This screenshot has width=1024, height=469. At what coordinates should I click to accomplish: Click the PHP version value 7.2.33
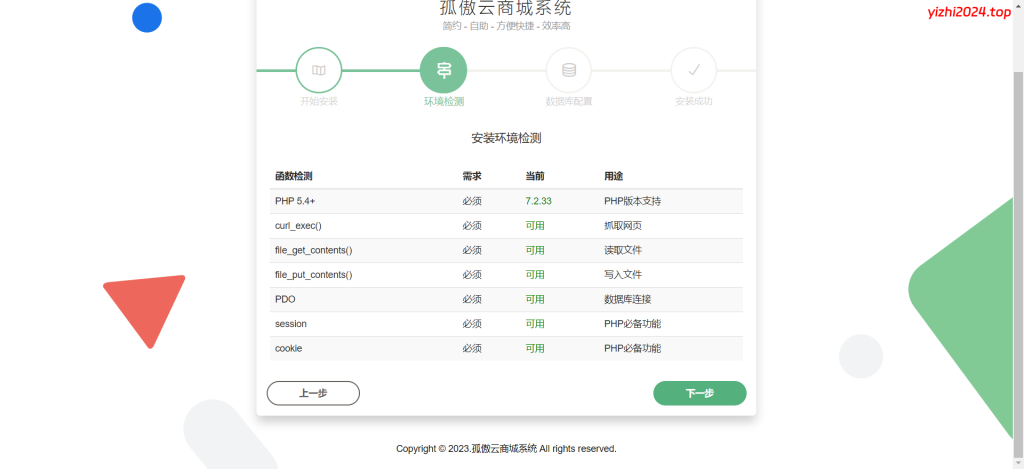coord(538,201)
